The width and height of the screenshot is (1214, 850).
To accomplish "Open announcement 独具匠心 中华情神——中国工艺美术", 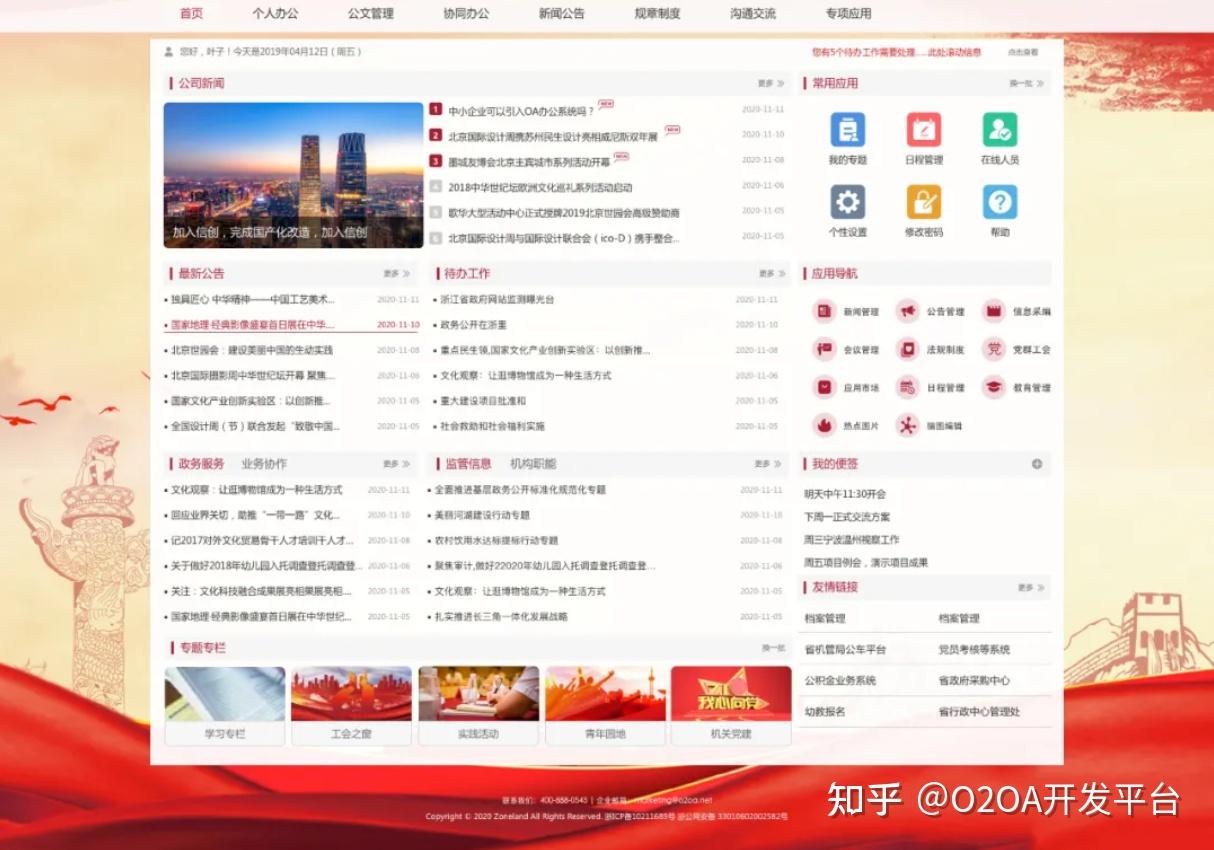I will pos(253,300).
